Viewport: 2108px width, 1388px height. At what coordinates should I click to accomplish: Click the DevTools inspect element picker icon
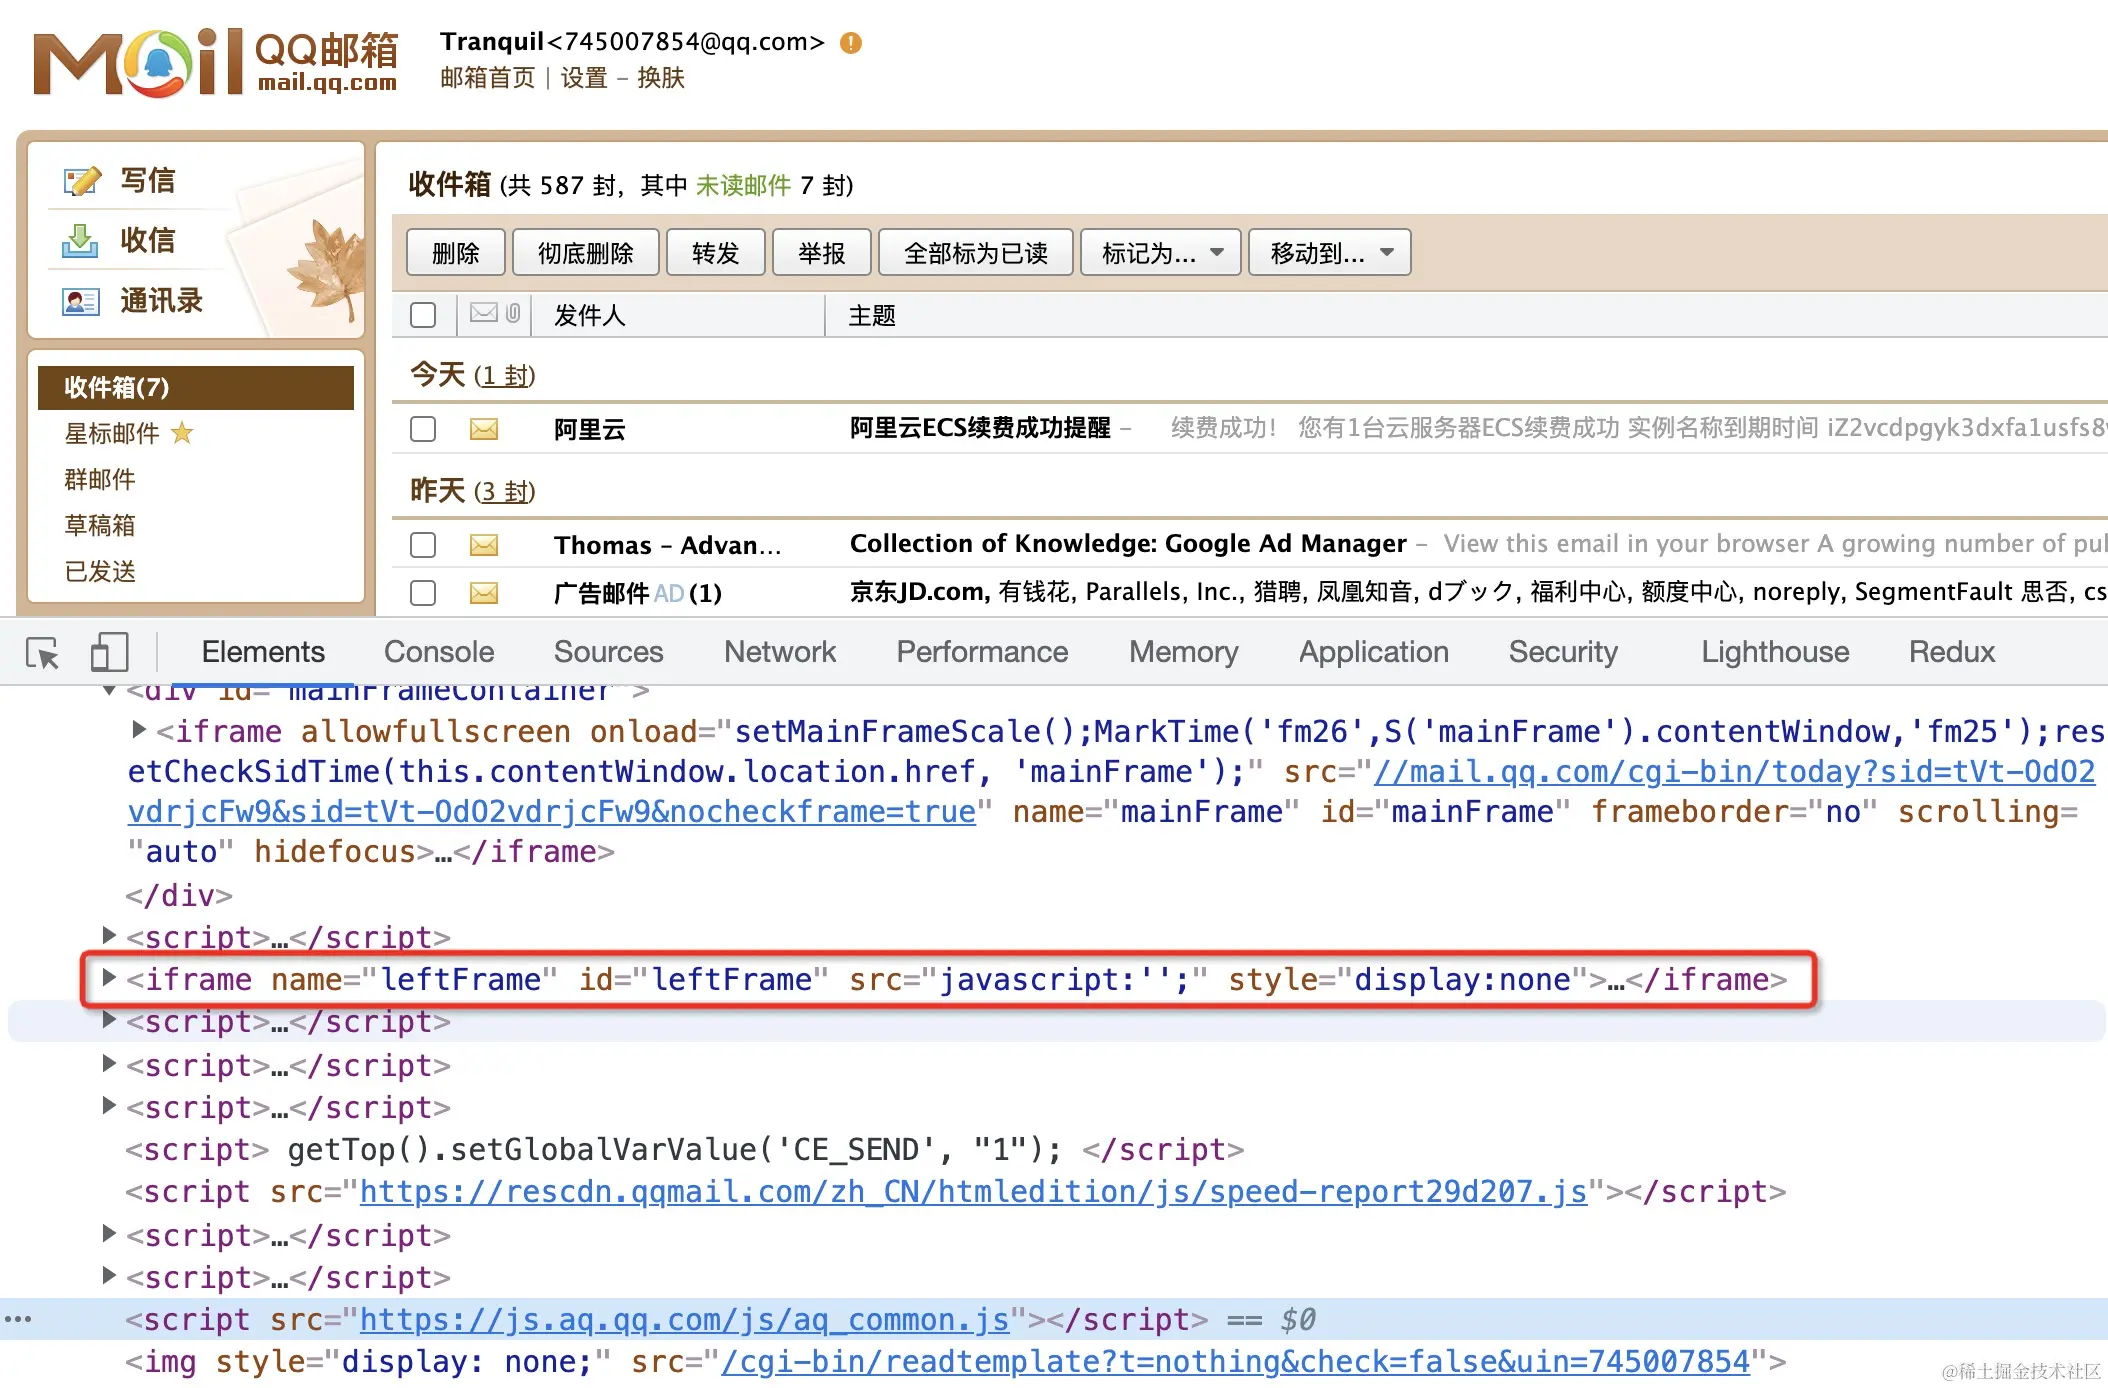(x=43, y=653)
